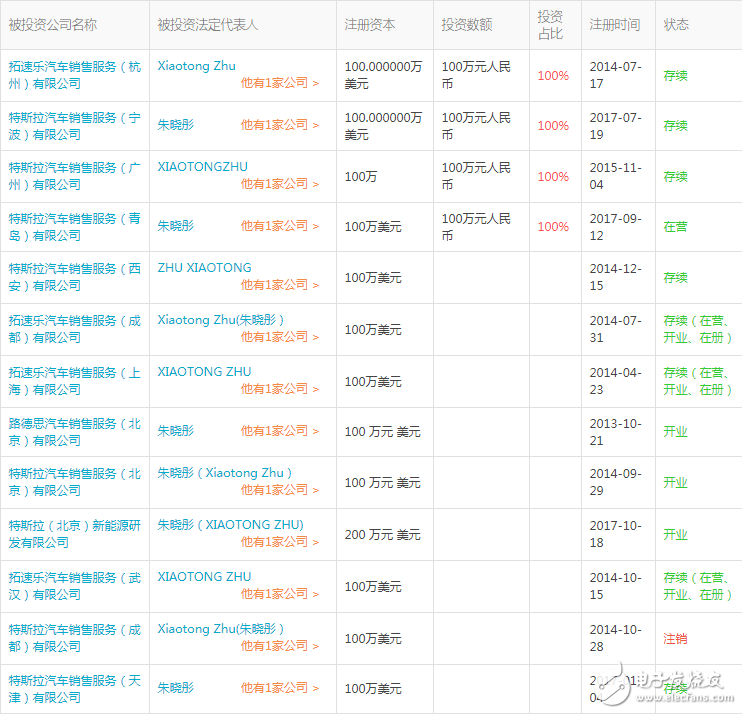Select the red 注销 status cell

click(675, 639)
